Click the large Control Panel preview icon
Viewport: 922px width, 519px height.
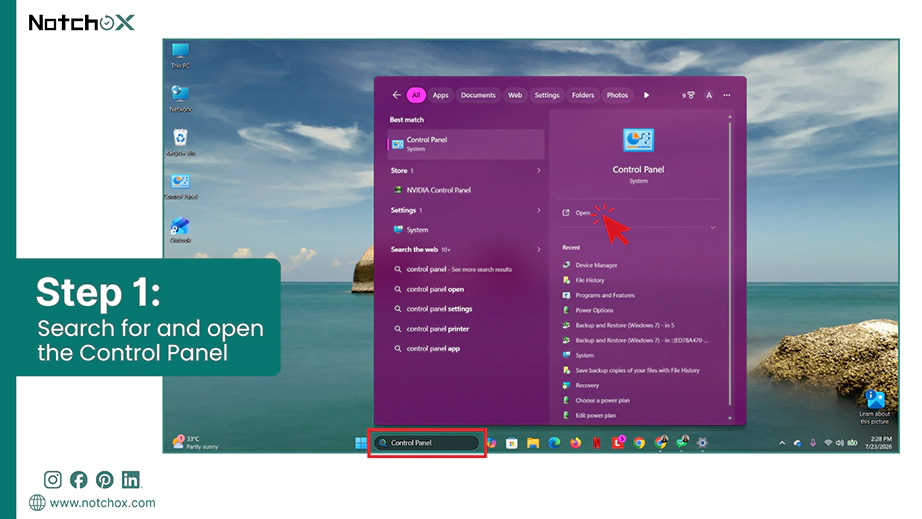638,140
